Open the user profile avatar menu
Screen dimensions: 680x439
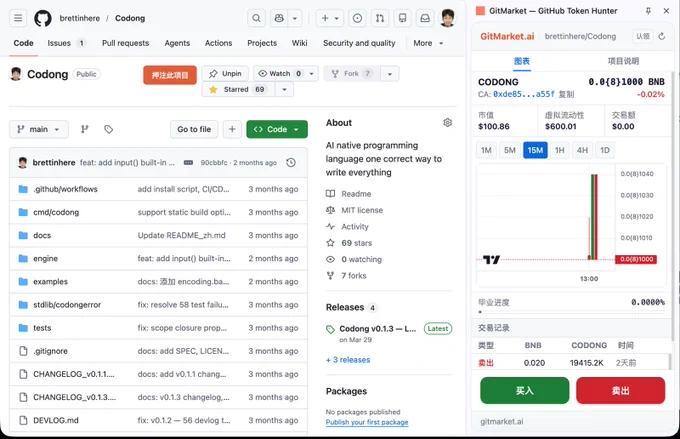coord(448,18)
